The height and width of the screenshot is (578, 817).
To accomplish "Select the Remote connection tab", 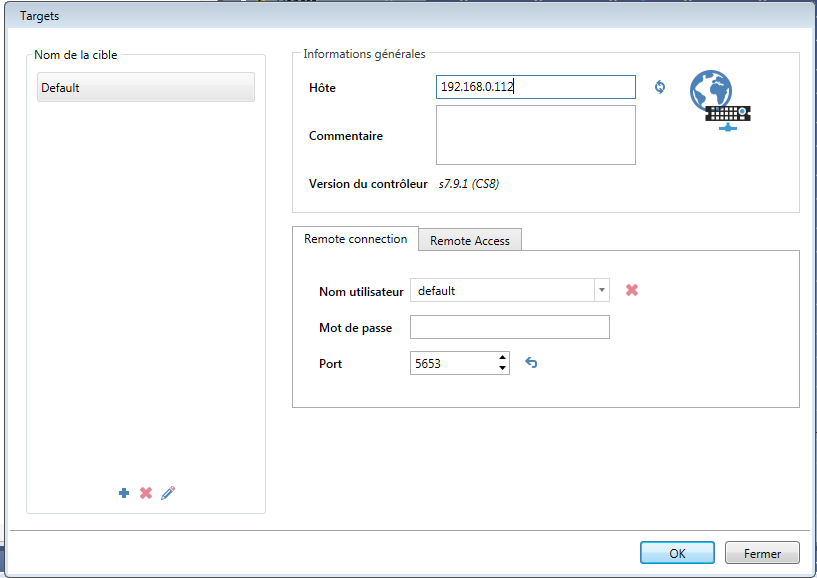I will [355, 239].
